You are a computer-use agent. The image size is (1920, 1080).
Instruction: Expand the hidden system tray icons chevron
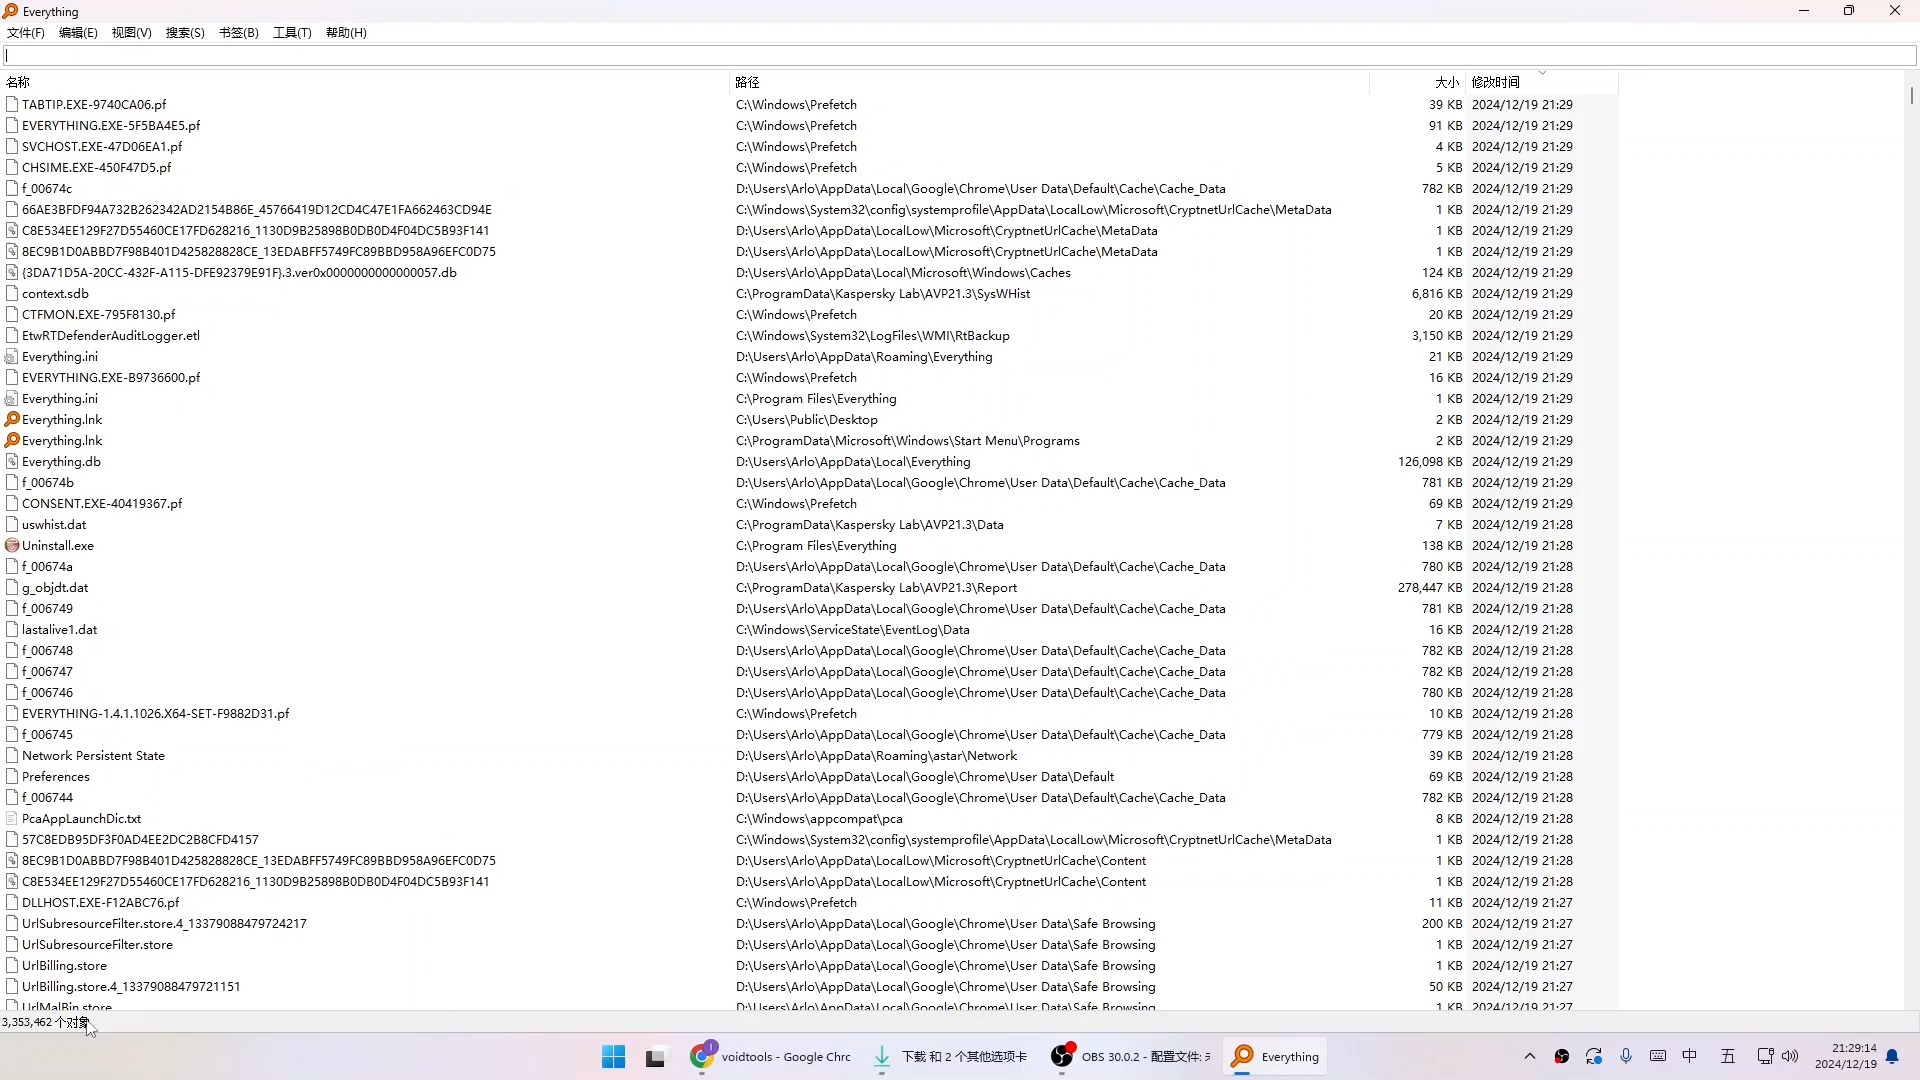point(1529,1056)
